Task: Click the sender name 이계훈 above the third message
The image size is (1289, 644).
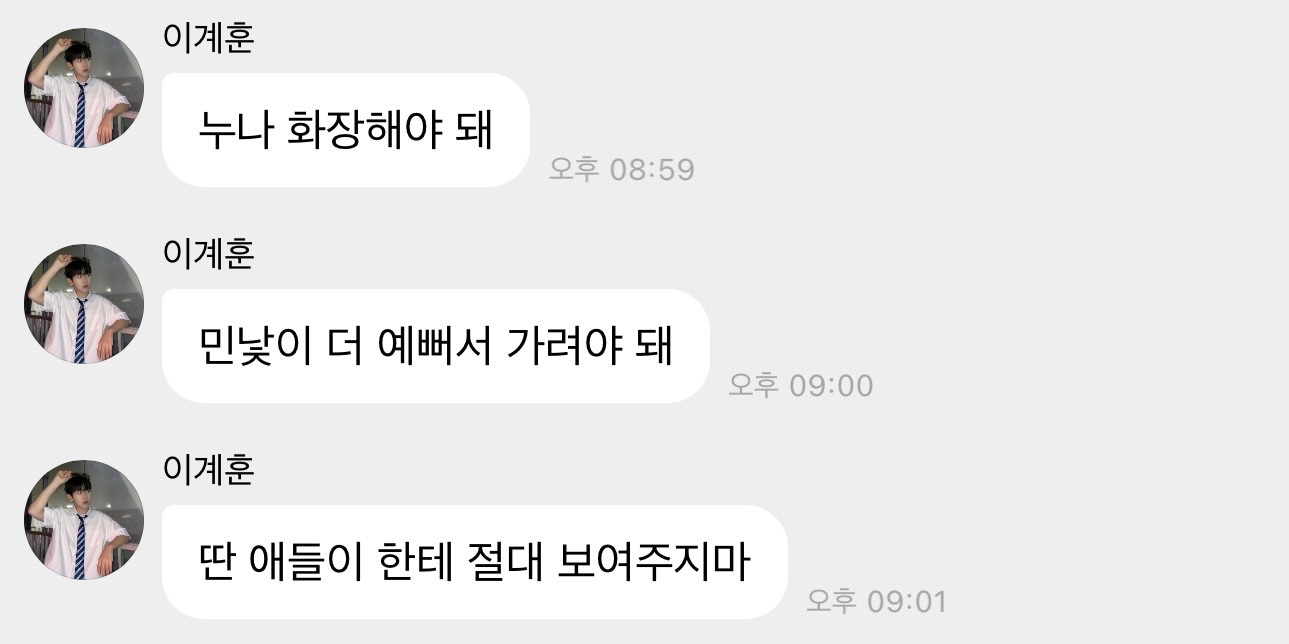Action: [x=208, y=471]
